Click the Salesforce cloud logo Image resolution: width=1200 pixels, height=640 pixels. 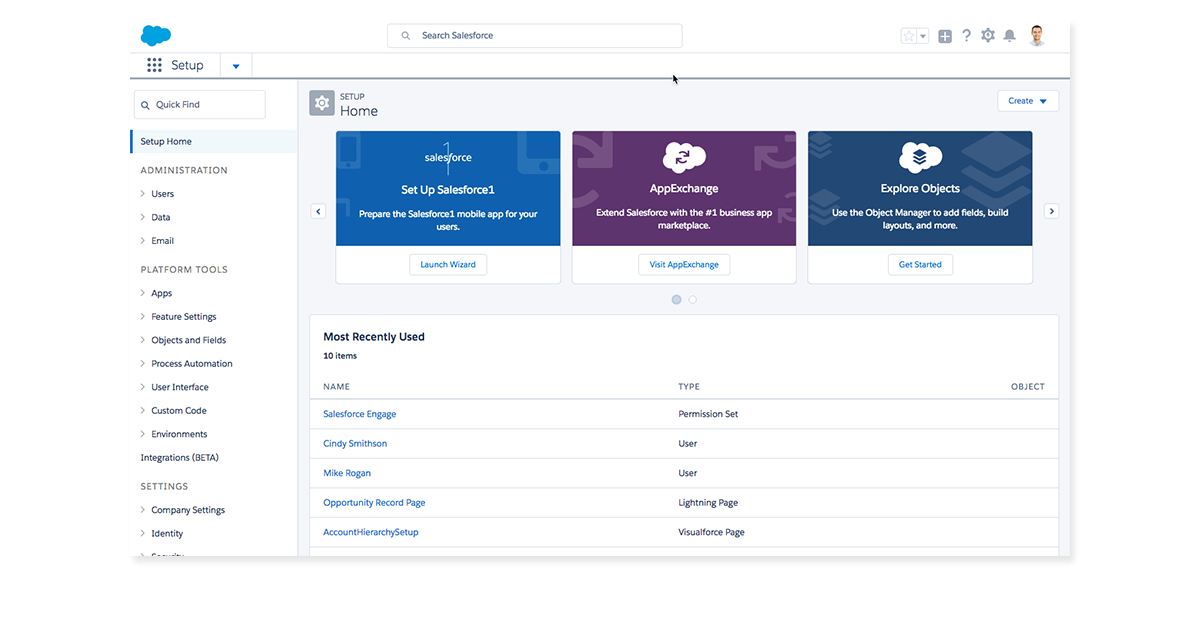(156, 36)
